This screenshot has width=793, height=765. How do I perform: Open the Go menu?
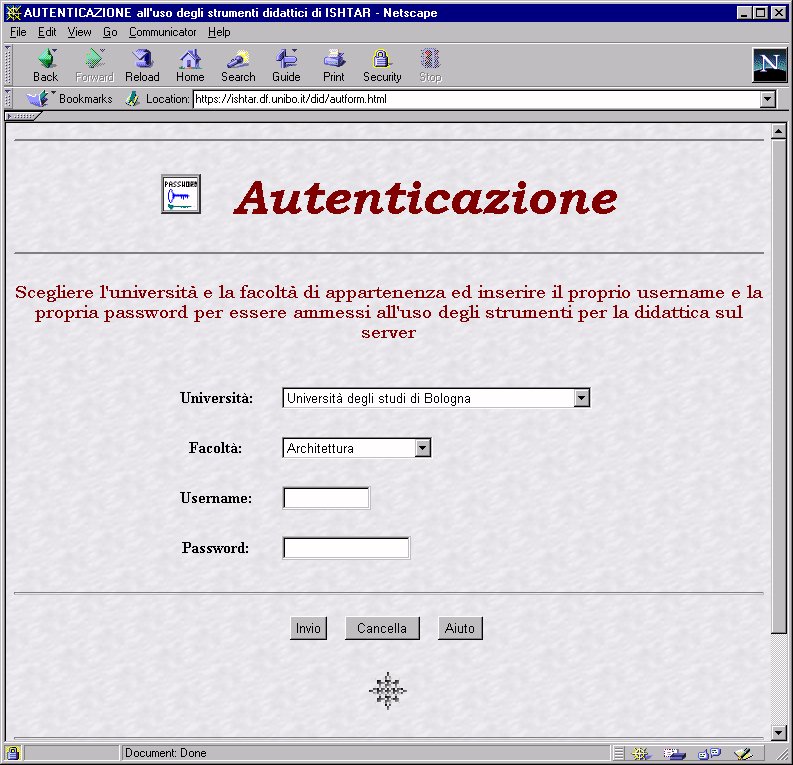pyautogui.click(x=110, y=32)
